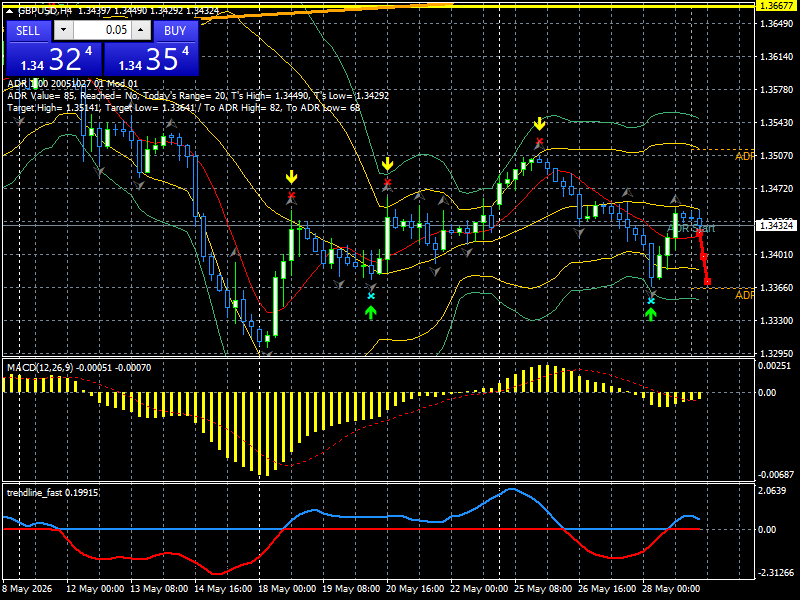Viewport: 800px width, 600px height.
Task: Click the buy ask price 1.34 35 tile
Action: click(x=152, y=59)
